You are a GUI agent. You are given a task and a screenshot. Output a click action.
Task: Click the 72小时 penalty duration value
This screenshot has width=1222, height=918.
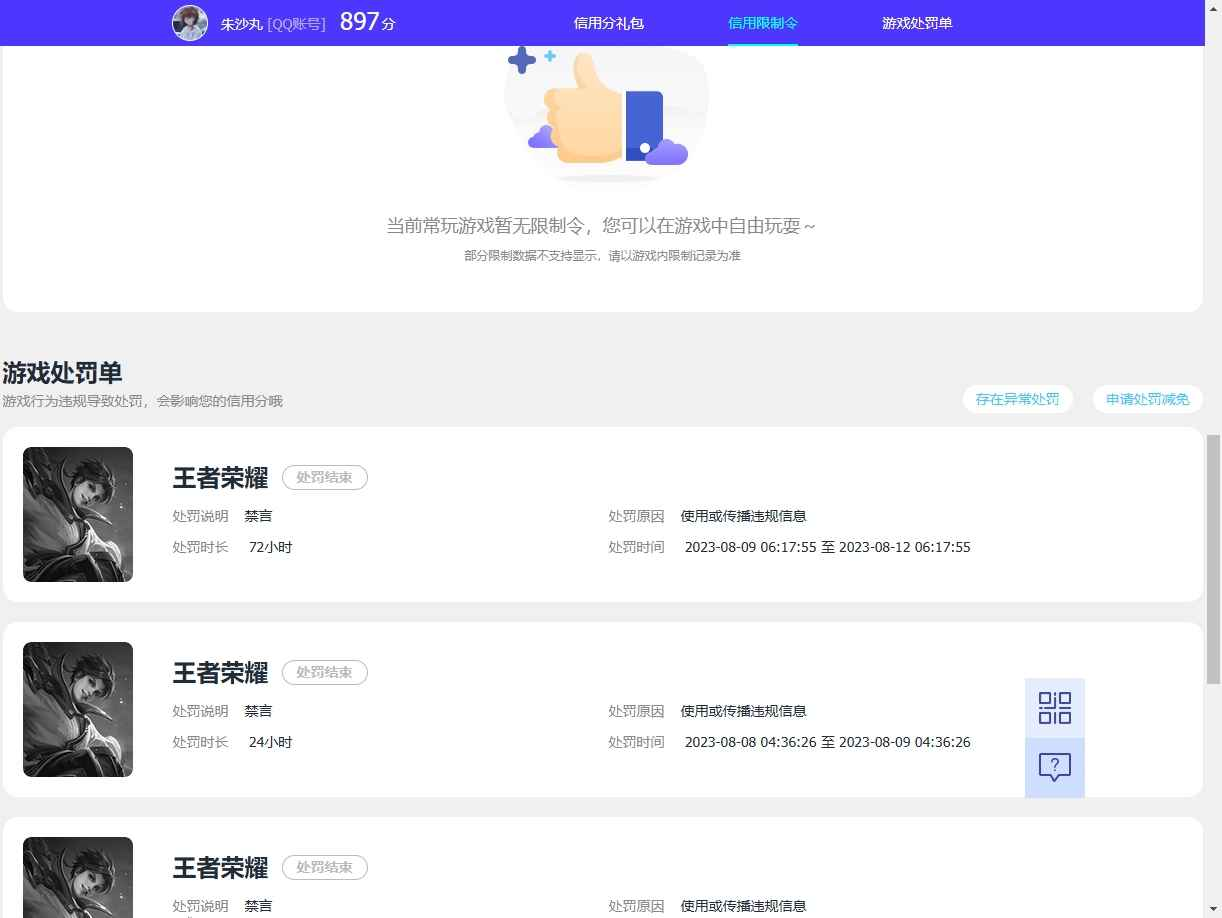pyautogui.click(x=270, y=548)
